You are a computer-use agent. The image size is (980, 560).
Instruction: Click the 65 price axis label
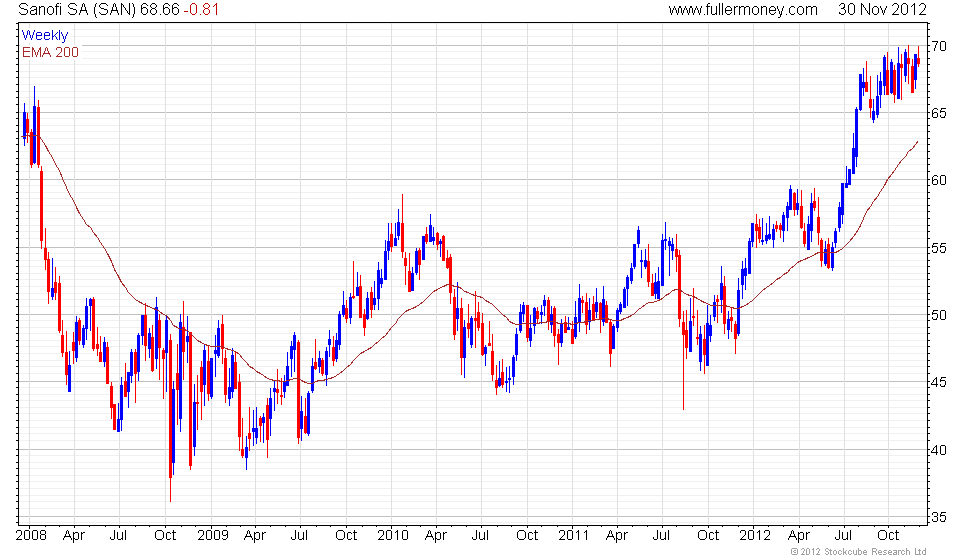[939, 113]
